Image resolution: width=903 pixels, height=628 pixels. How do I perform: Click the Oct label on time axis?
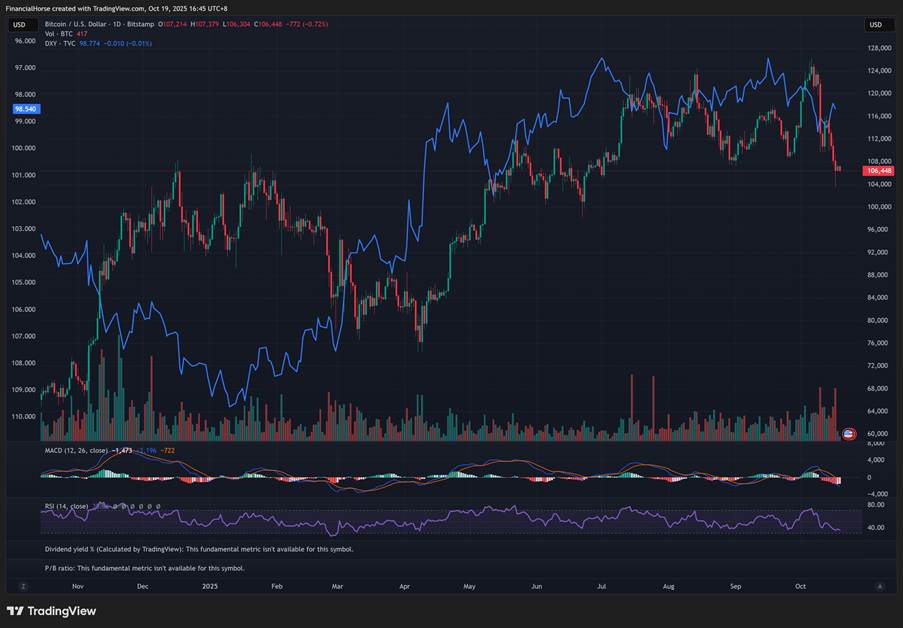799,586
